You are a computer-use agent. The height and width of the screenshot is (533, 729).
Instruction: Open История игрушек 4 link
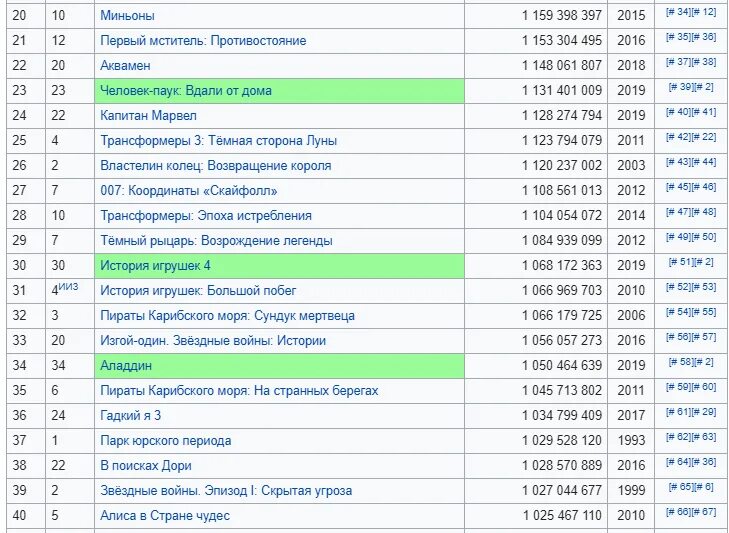[x=155, y=266]
